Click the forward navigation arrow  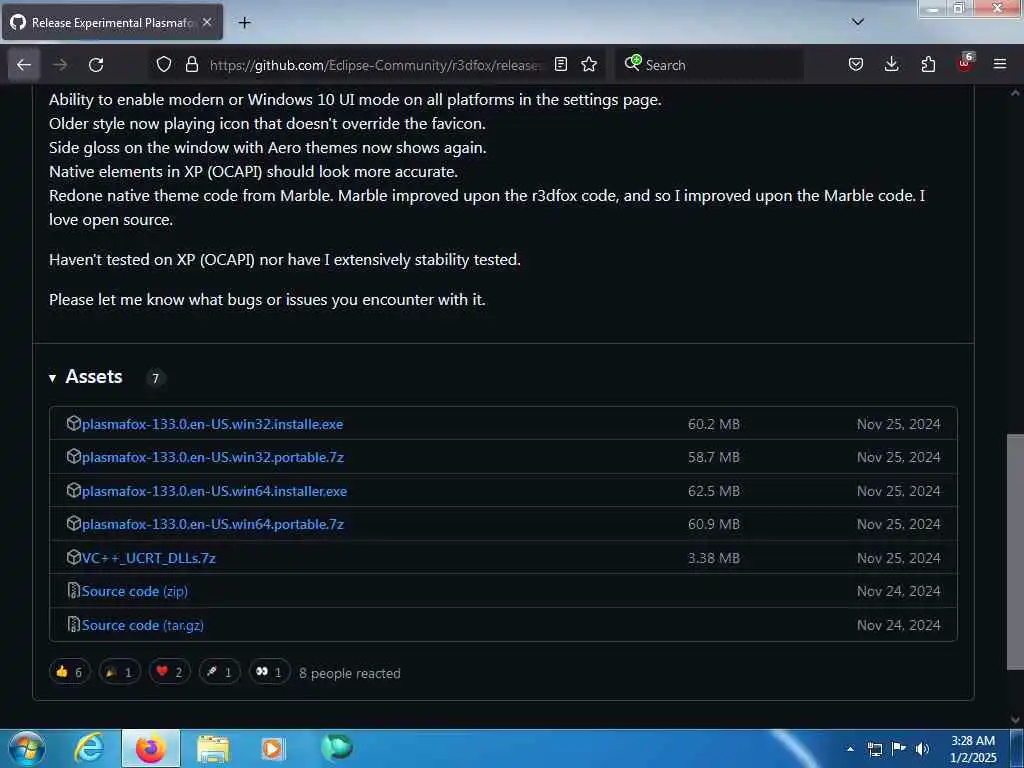pyautogui.click(x=60, y=65)
